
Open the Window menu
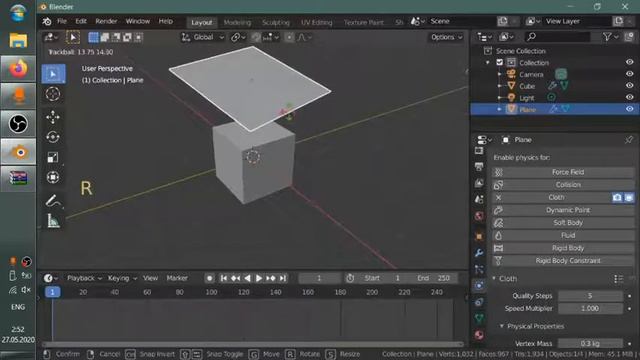(138, 21)
